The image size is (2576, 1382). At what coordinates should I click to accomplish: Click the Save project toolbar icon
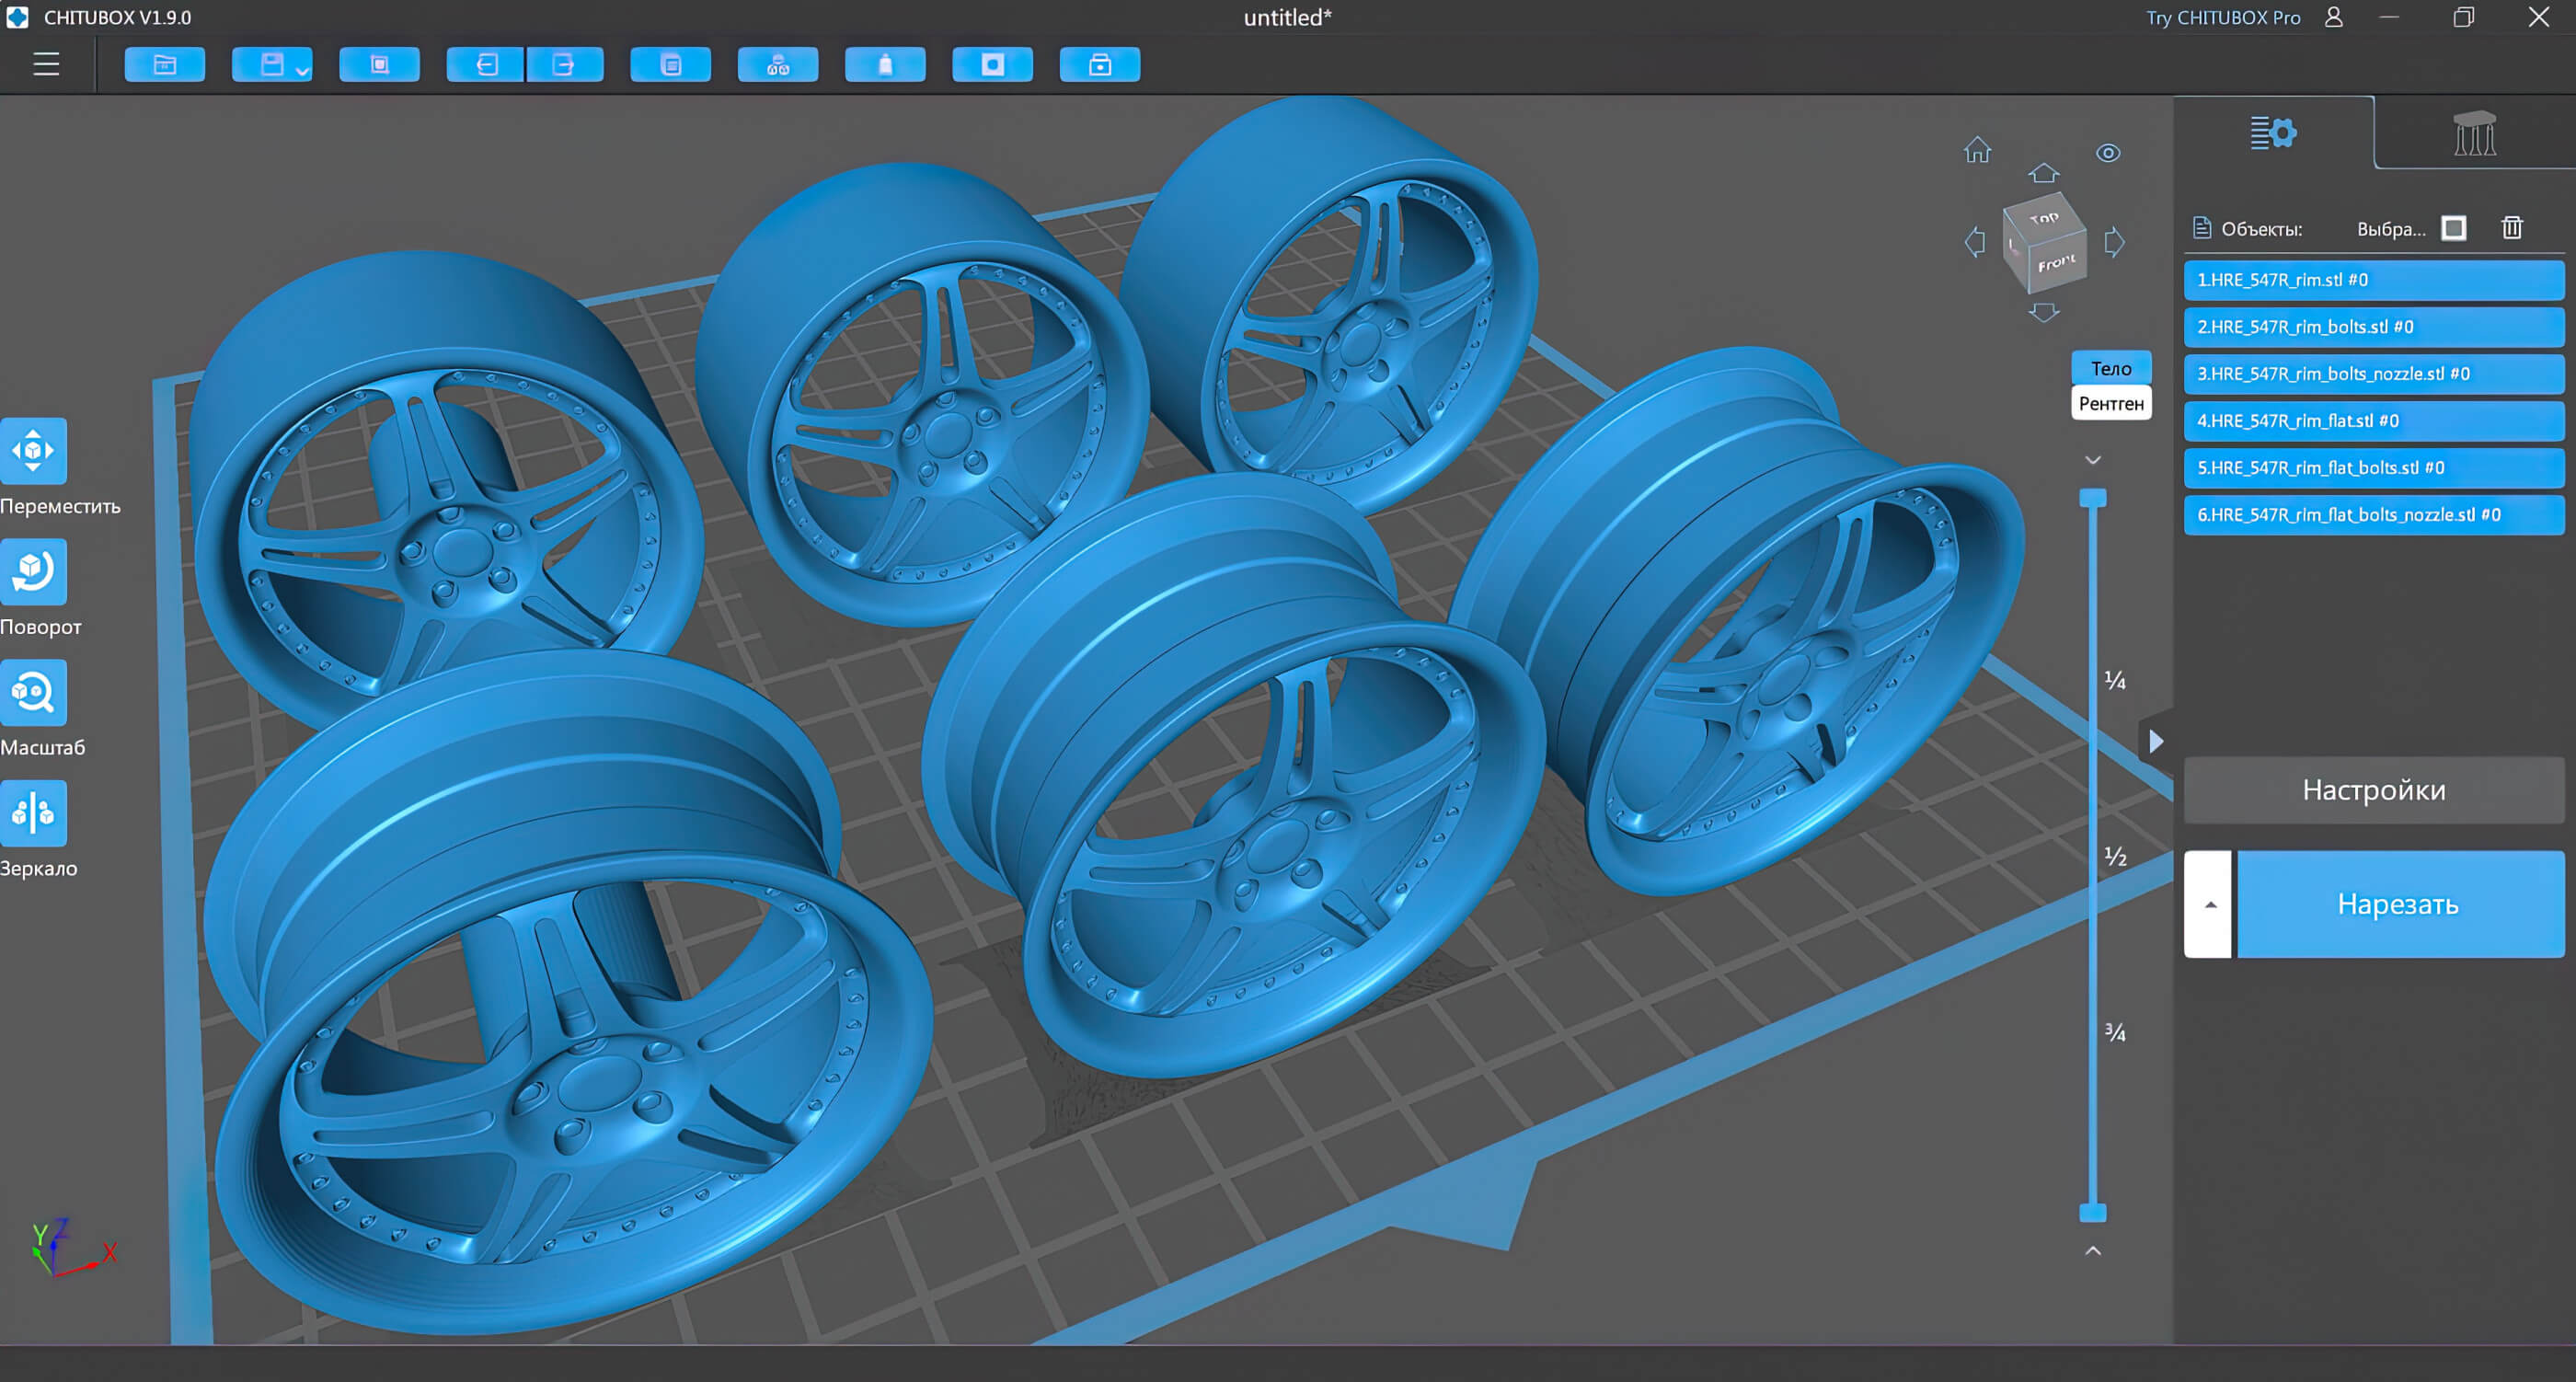(271, 65)
